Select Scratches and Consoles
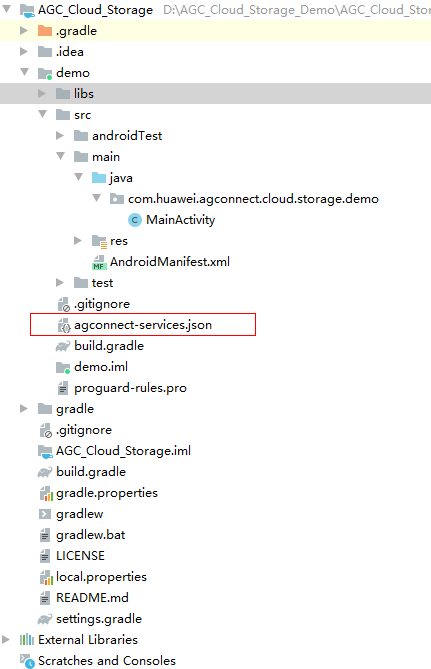Image resolution: width=431 pixels, height=669 pixels. coord(107,660)
